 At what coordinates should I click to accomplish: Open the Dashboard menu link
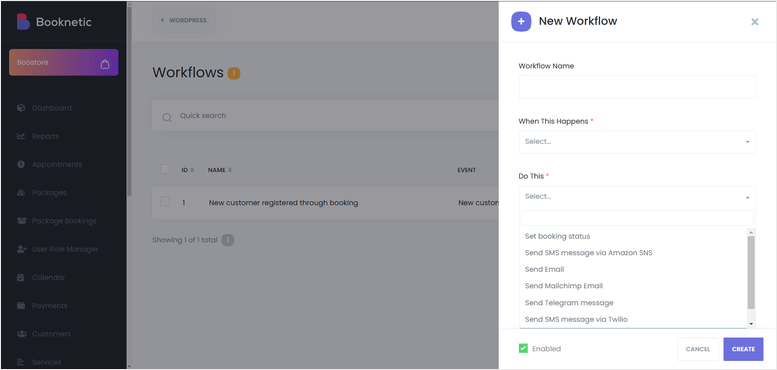(x=52, y=107)
